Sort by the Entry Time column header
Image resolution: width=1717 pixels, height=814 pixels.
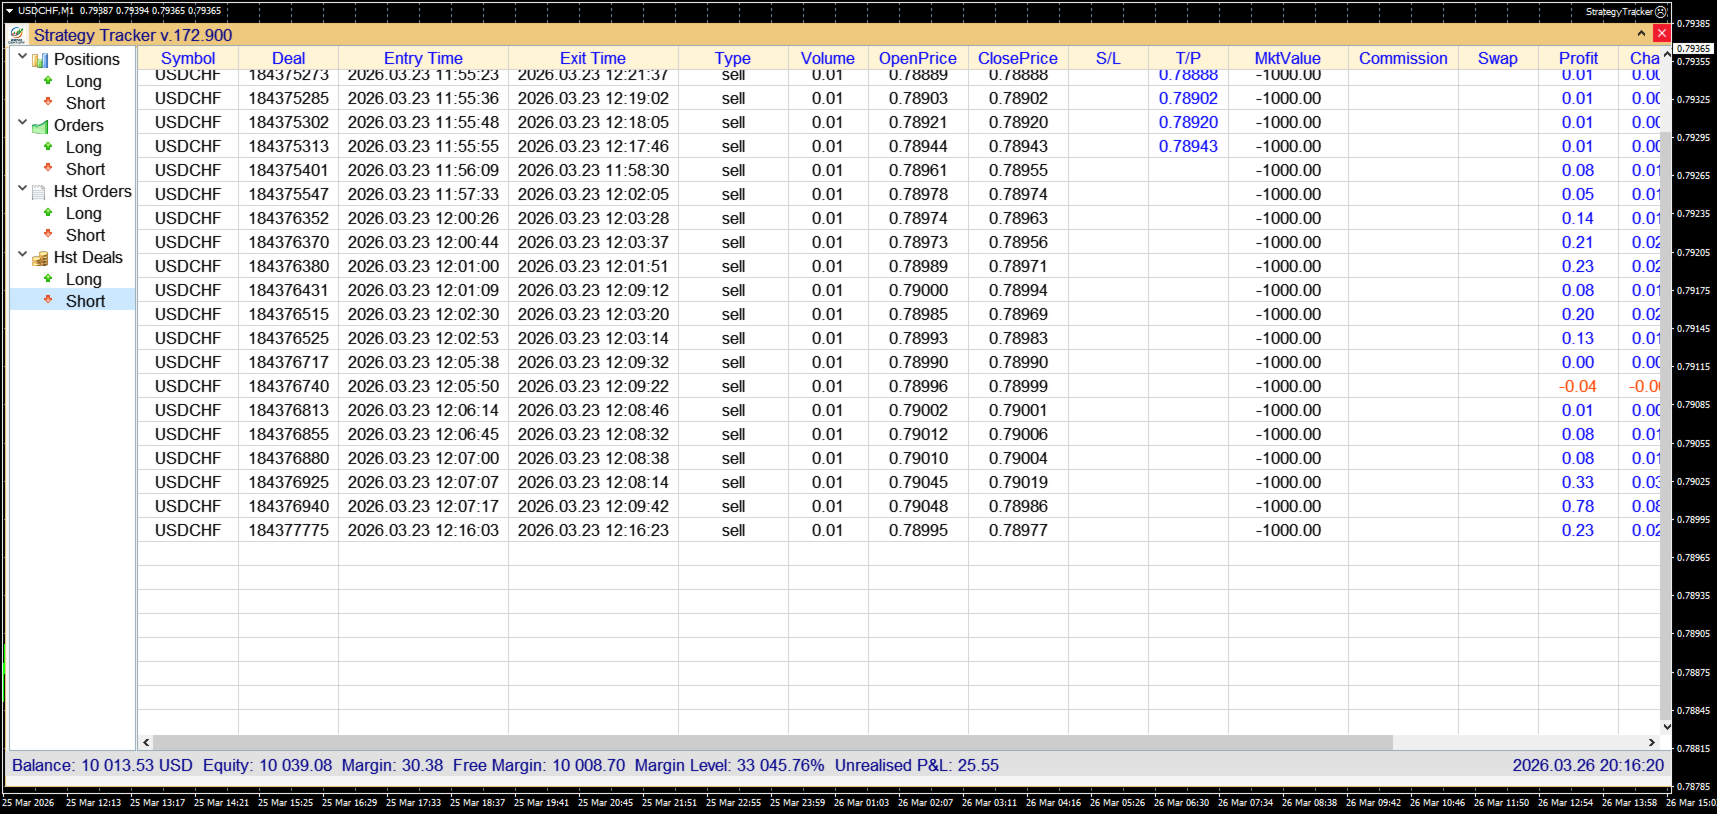(423, 58)
